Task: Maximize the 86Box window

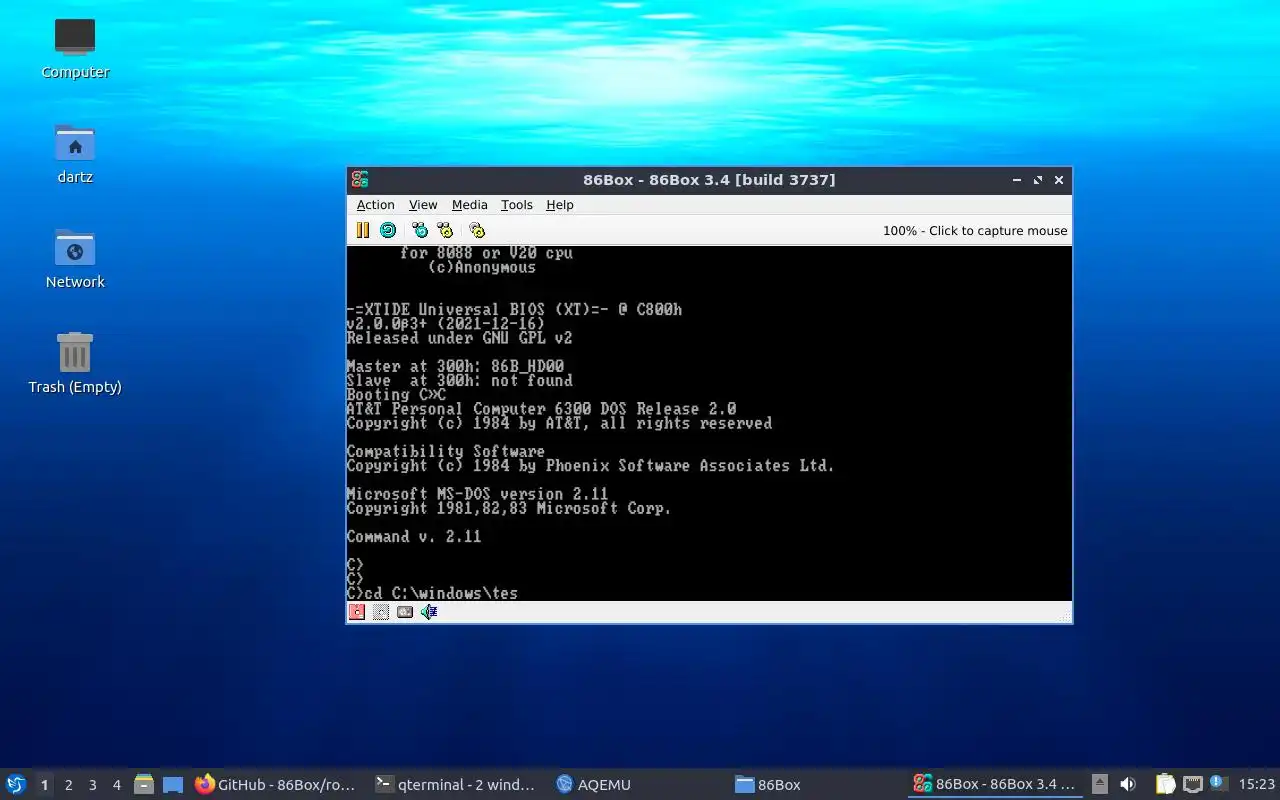Action: pos(1038,180)
